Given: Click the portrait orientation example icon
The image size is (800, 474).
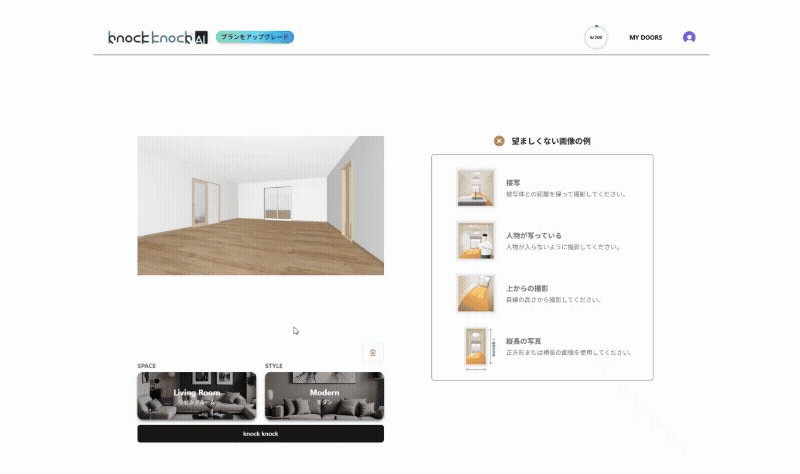Looking at the screenshot, I should [476, 347].
